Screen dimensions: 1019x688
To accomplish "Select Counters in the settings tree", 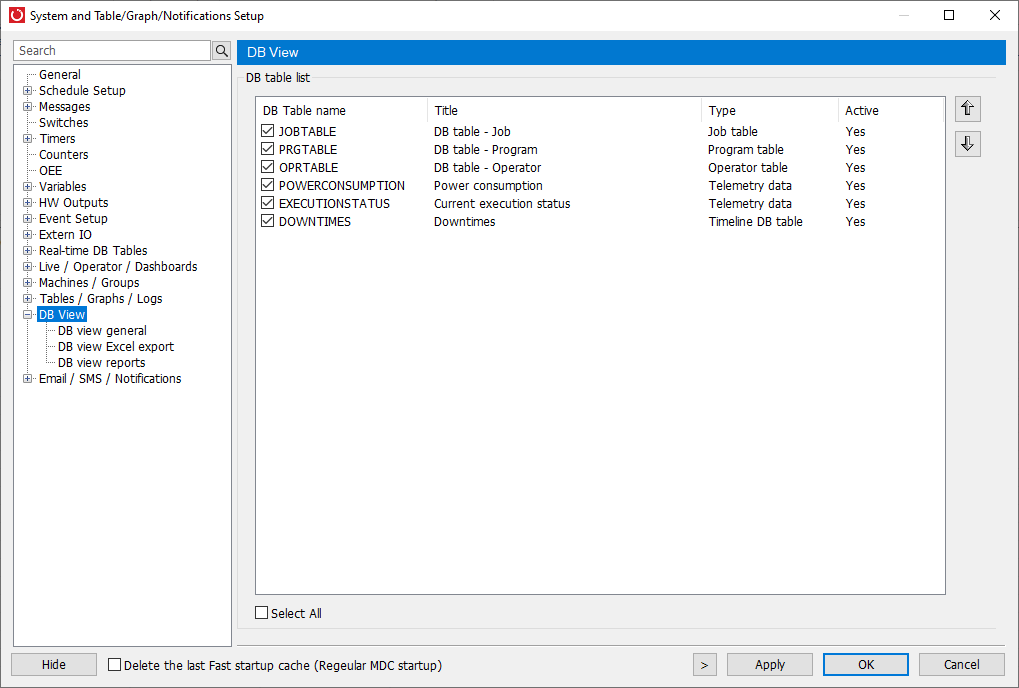I will tap(64, 155).
